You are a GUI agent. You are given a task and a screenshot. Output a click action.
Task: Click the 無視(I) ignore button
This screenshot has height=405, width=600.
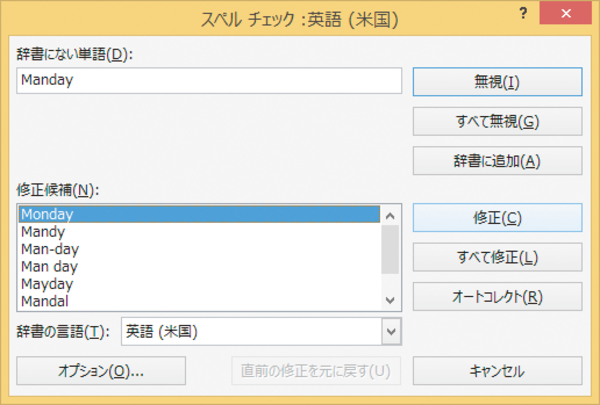[497, 82]
